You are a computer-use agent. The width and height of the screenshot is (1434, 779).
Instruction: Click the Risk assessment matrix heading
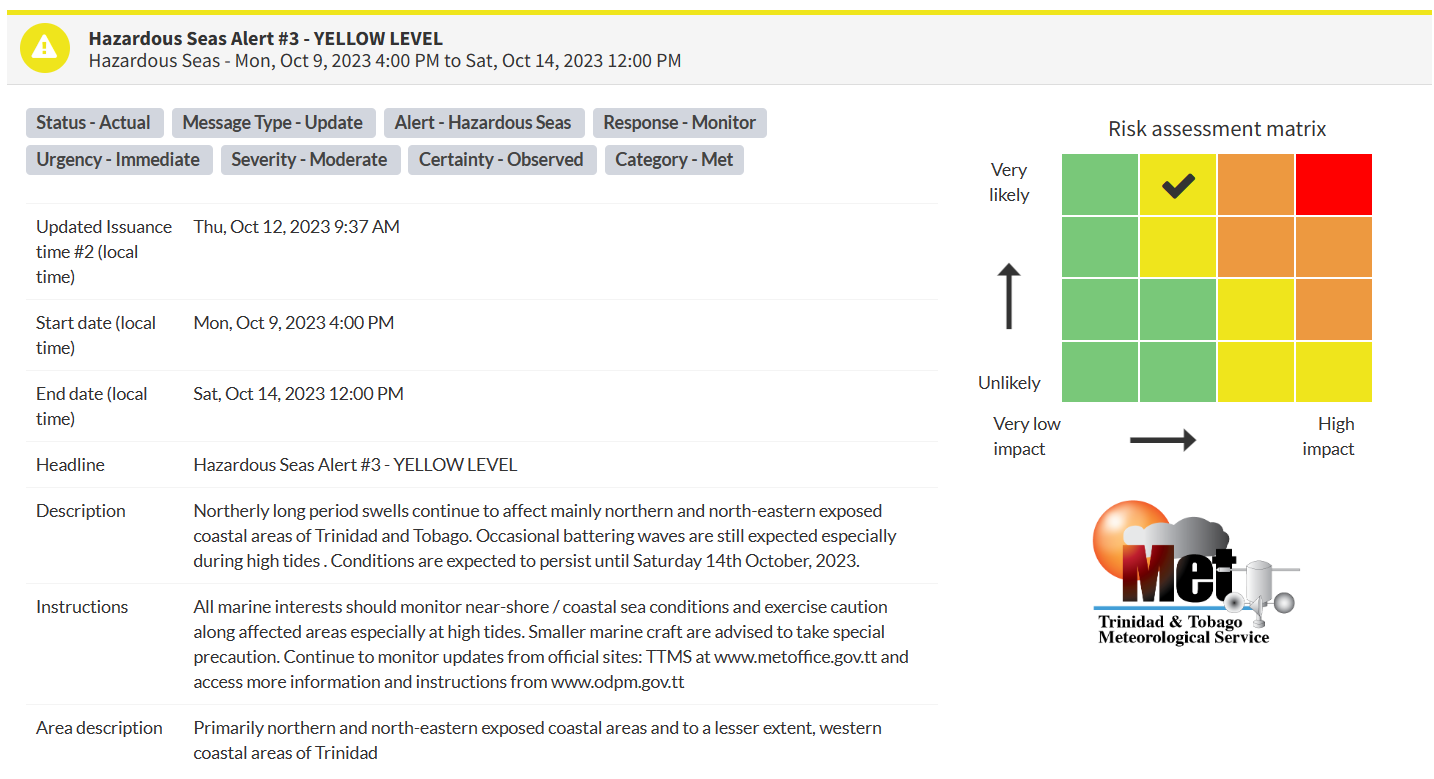[1217, 129]
